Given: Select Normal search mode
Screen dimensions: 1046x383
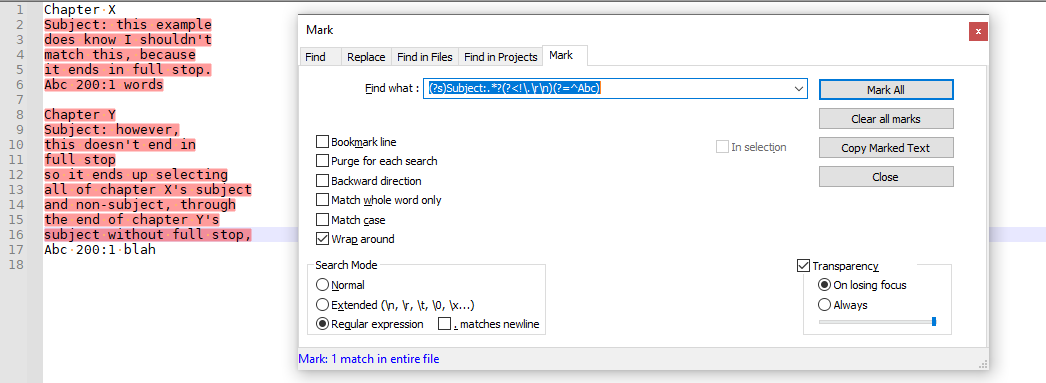Looking at the screenshot, I should coord(322,285).
